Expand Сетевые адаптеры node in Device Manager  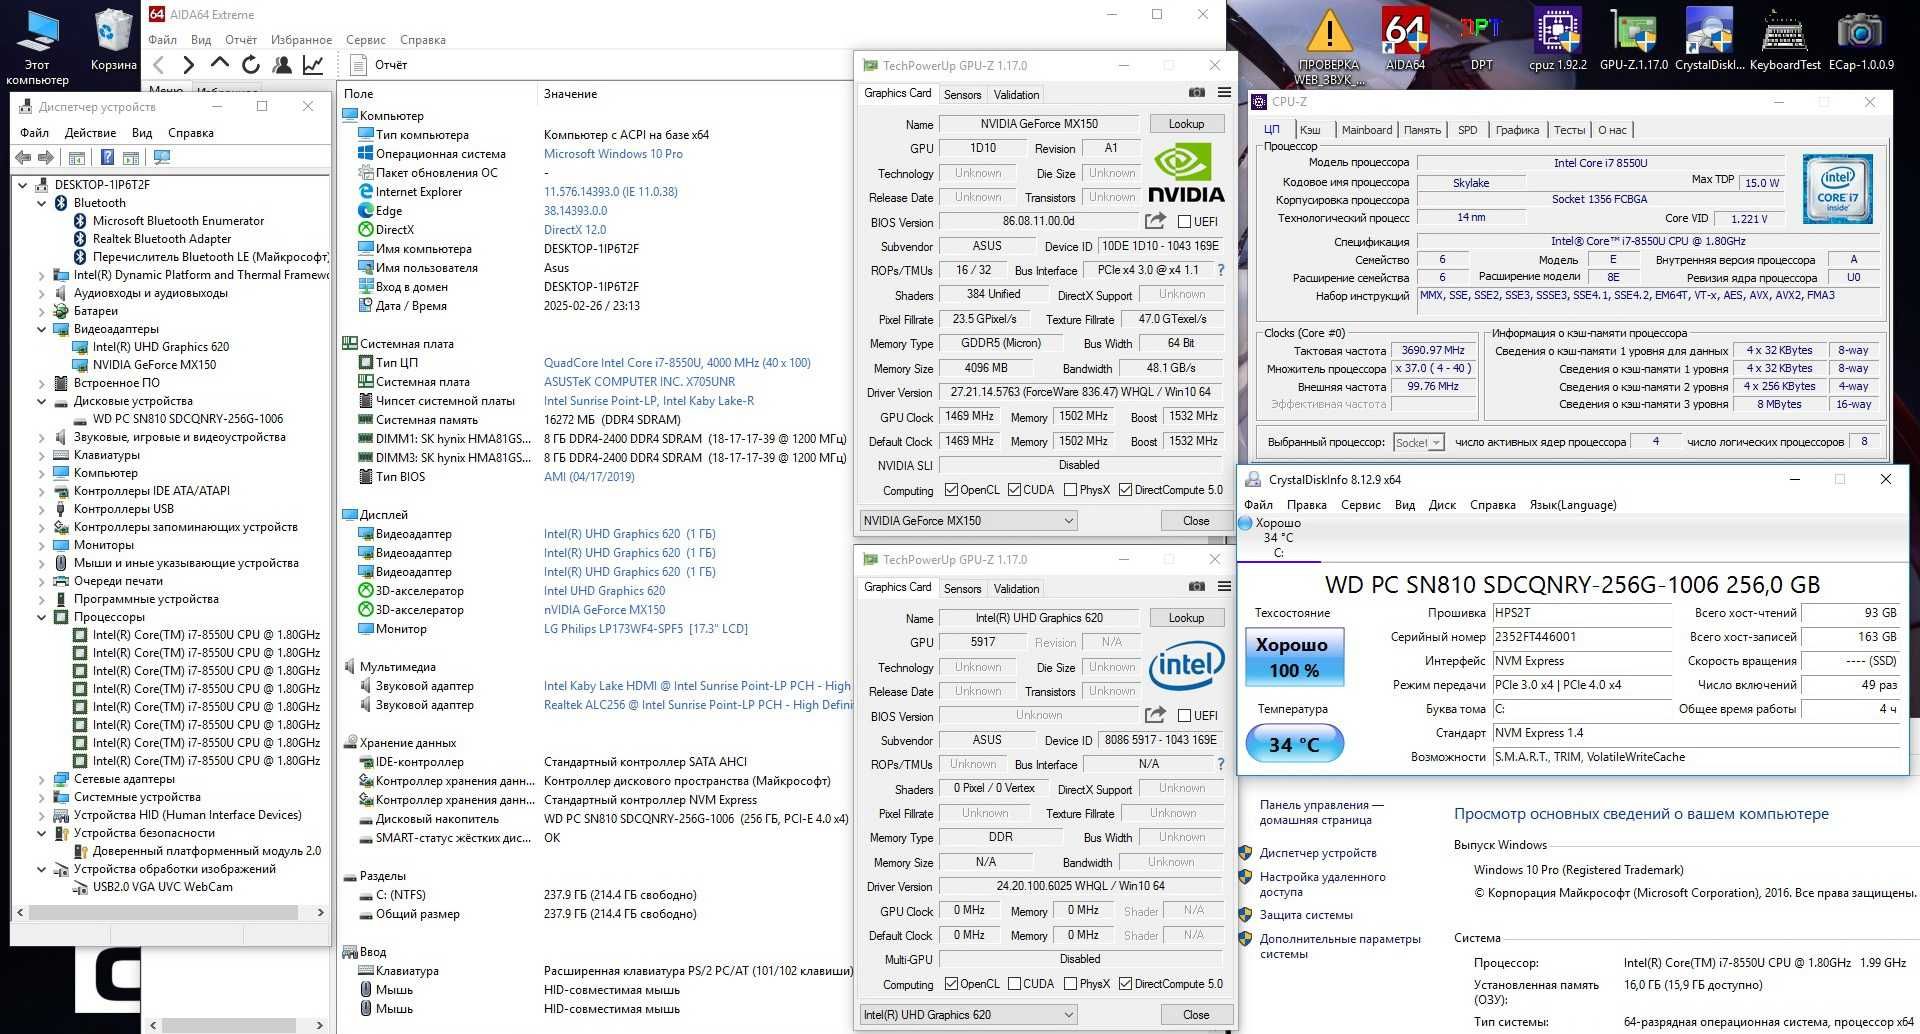(x=42, y=779)
